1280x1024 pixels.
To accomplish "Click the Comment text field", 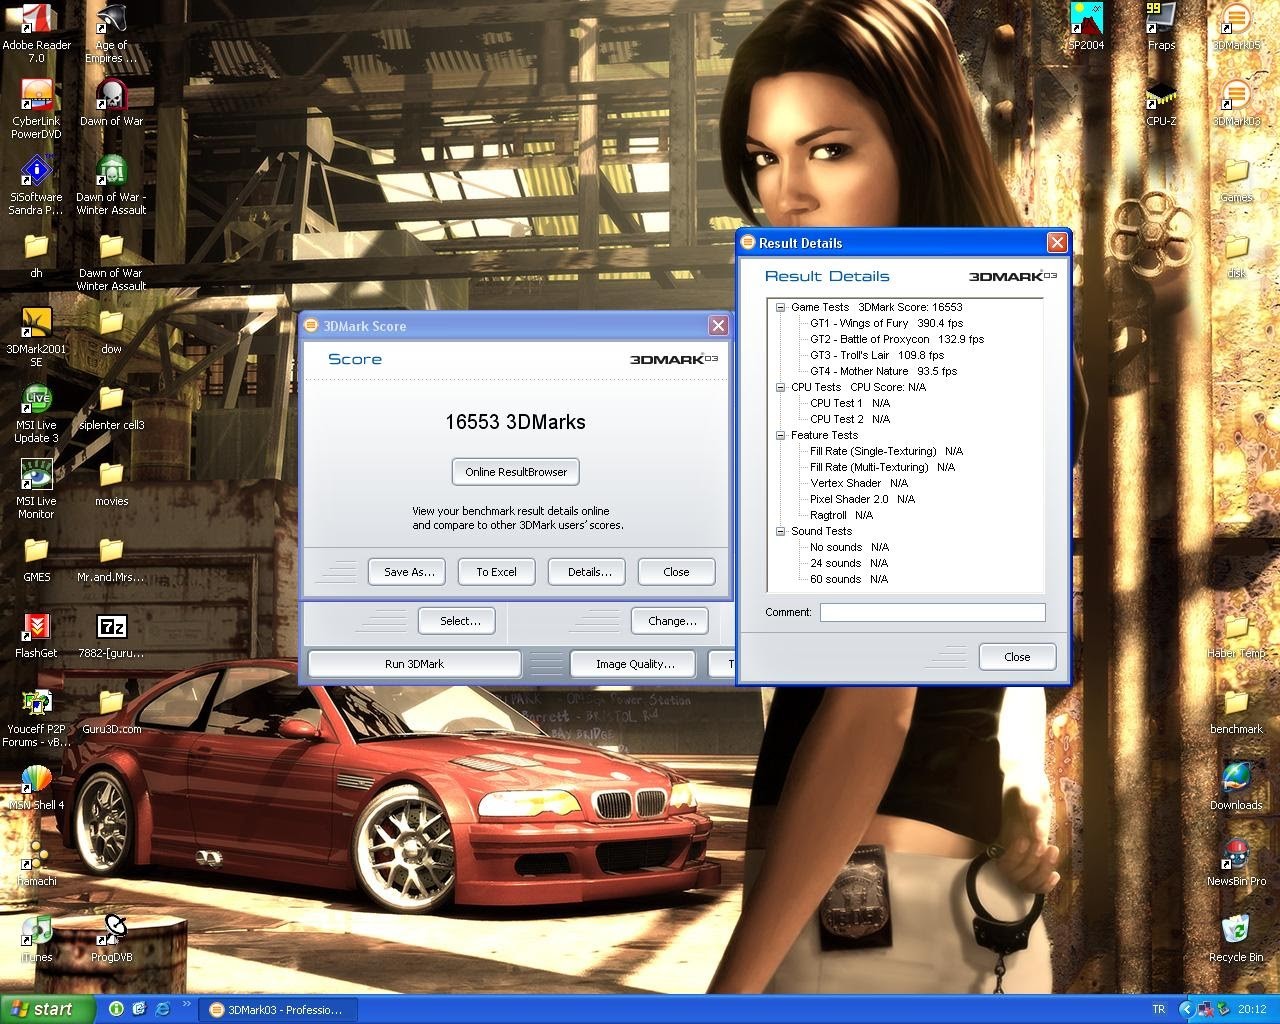I will coord(932,612).
